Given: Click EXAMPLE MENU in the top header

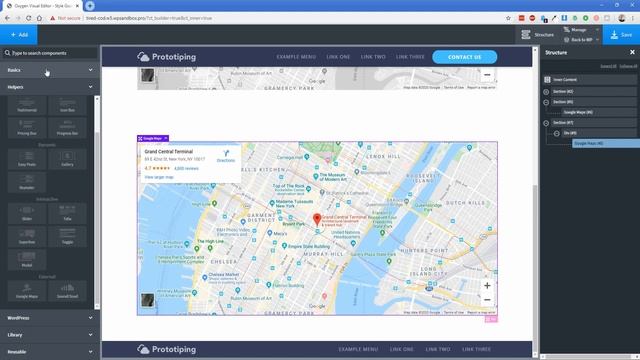Looking at the screenshot, I should (x=296, y=57).
